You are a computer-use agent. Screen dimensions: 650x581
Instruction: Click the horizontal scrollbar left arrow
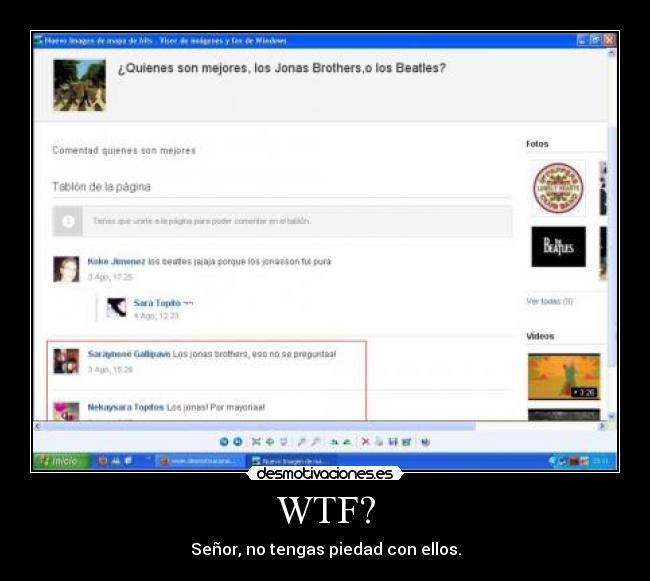click(x=38, y=426)
